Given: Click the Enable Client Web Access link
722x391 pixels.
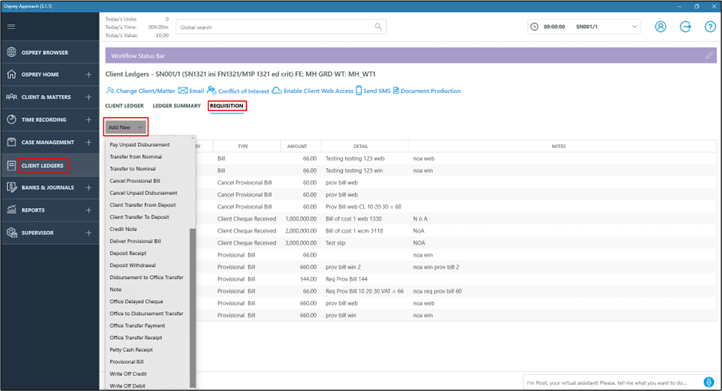Looking at the screenshot, I should coord(318,91).
